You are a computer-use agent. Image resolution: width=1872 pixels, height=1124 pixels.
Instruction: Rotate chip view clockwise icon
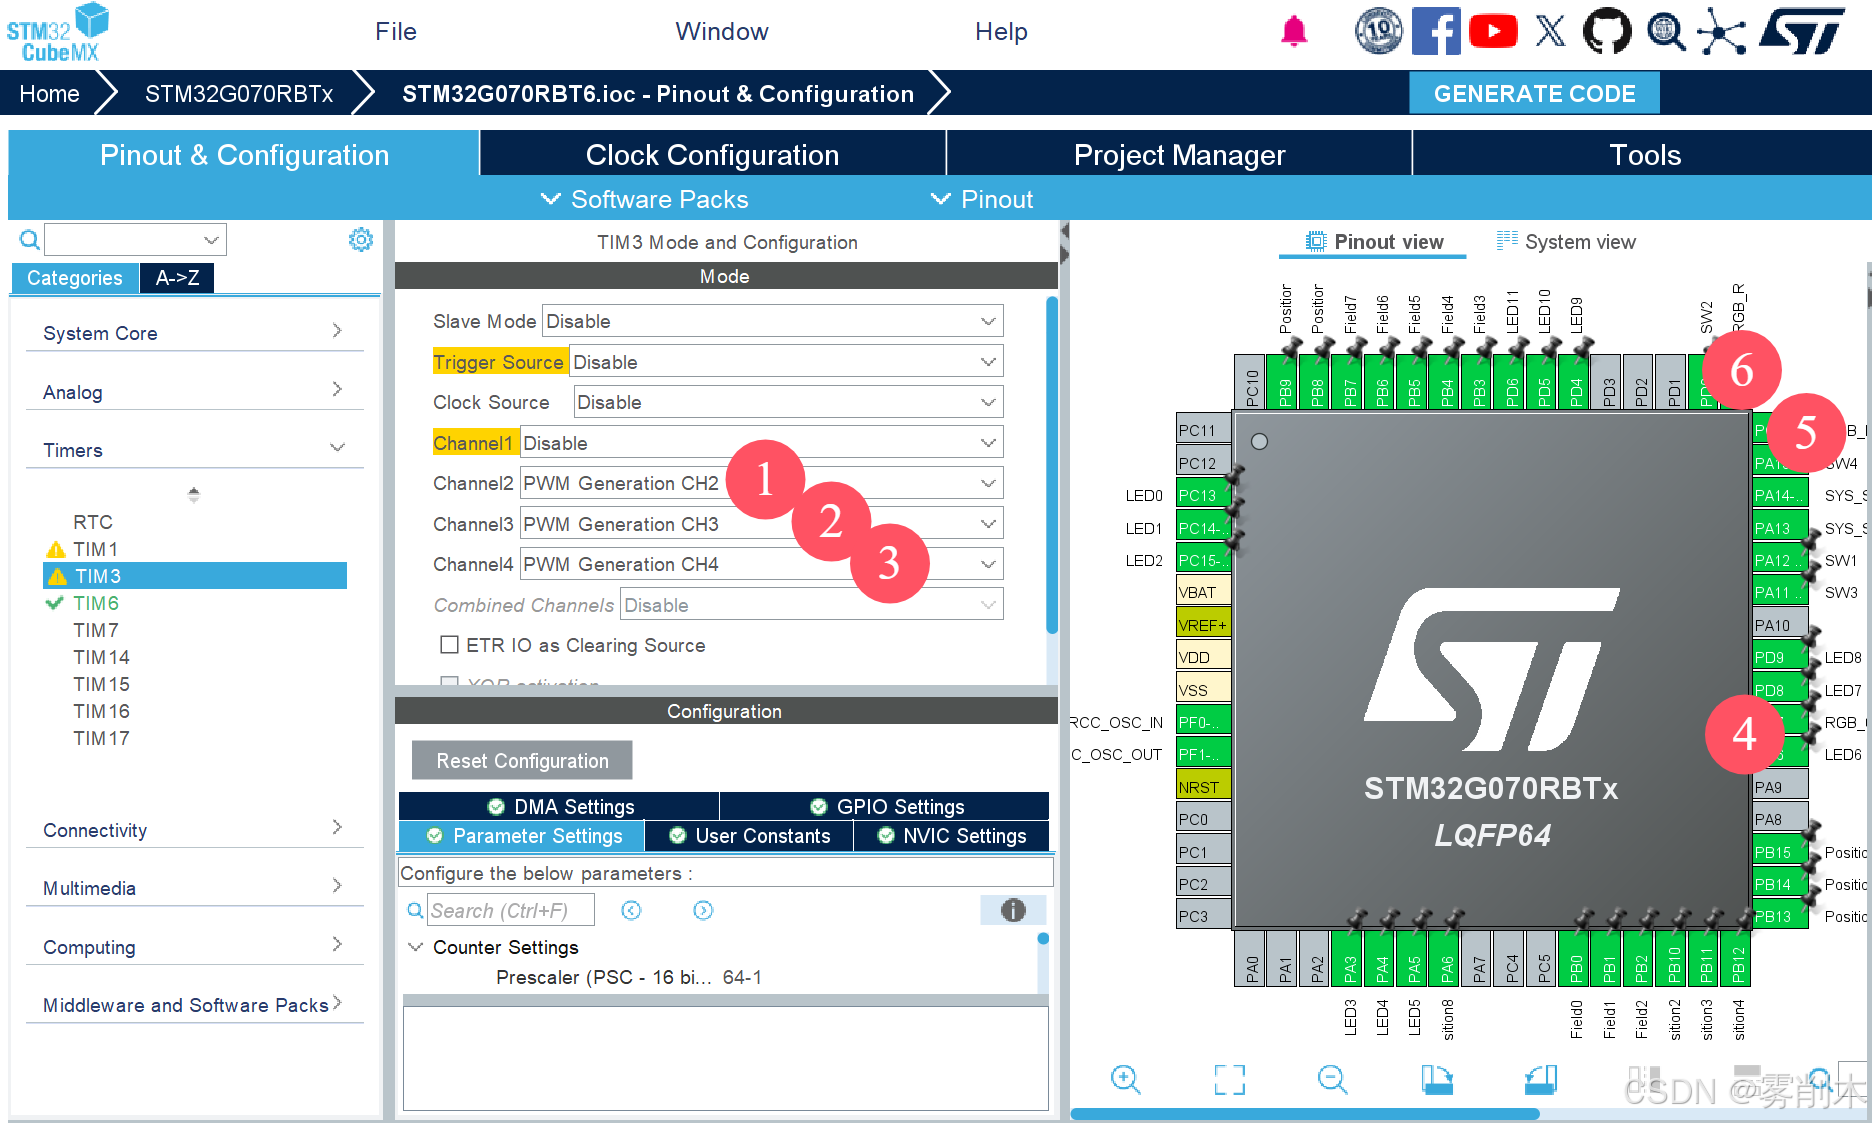tap(1437, 1079)
